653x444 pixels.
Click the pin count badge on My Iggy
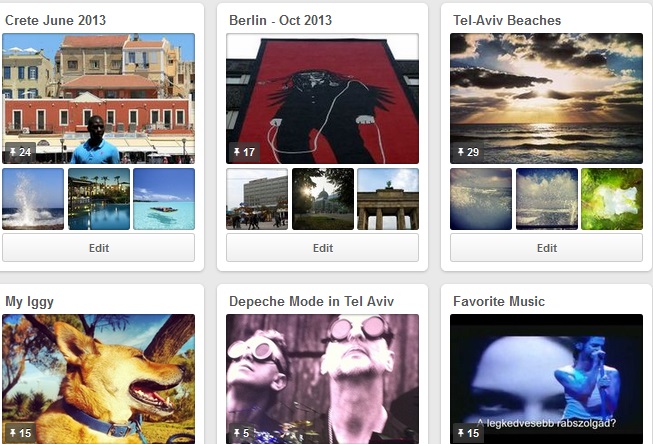coord(20,433)
